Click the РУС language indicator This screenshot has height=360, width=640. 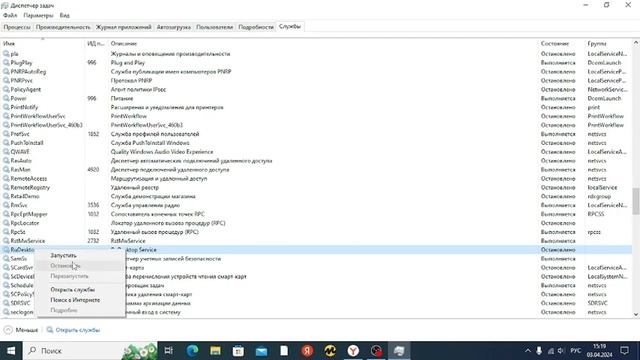576,351
